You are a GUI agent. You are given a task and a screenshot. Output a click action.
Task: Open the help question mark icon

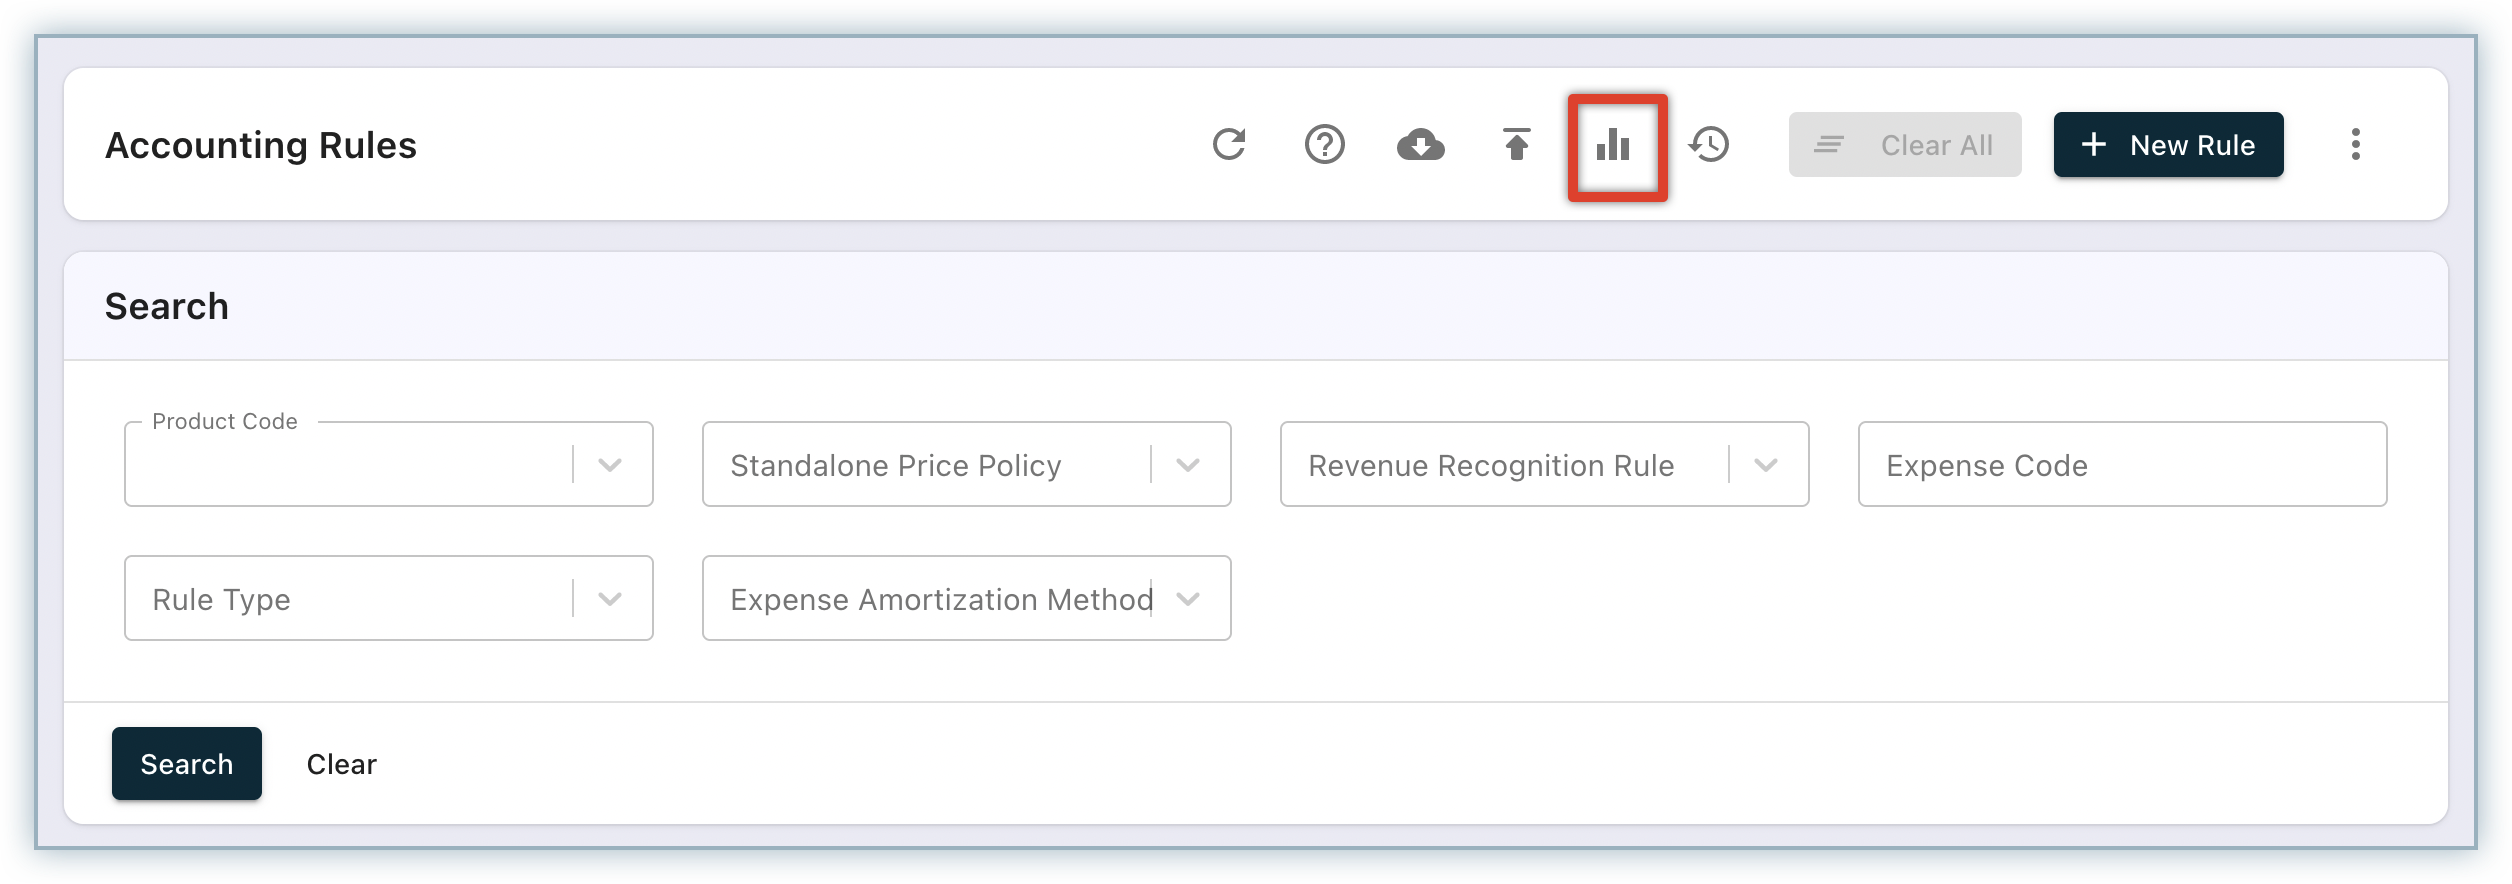(x=1324, y=145)
